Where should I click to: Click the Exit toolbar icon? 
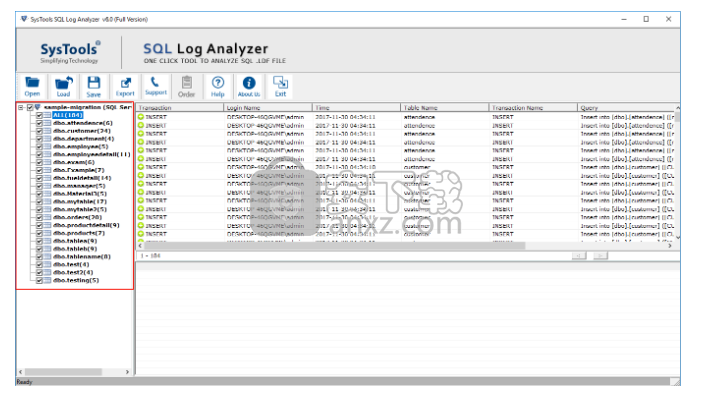point(280,82)
